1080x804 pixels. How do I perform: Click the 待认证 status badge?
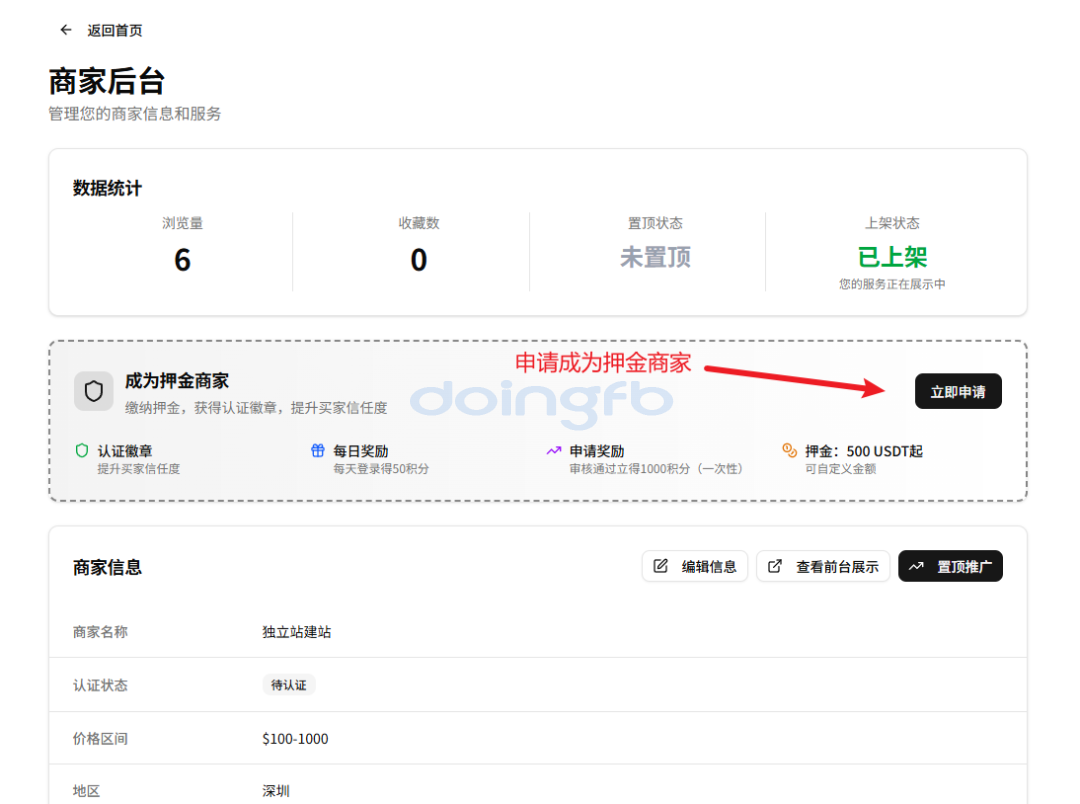(289, 685)
